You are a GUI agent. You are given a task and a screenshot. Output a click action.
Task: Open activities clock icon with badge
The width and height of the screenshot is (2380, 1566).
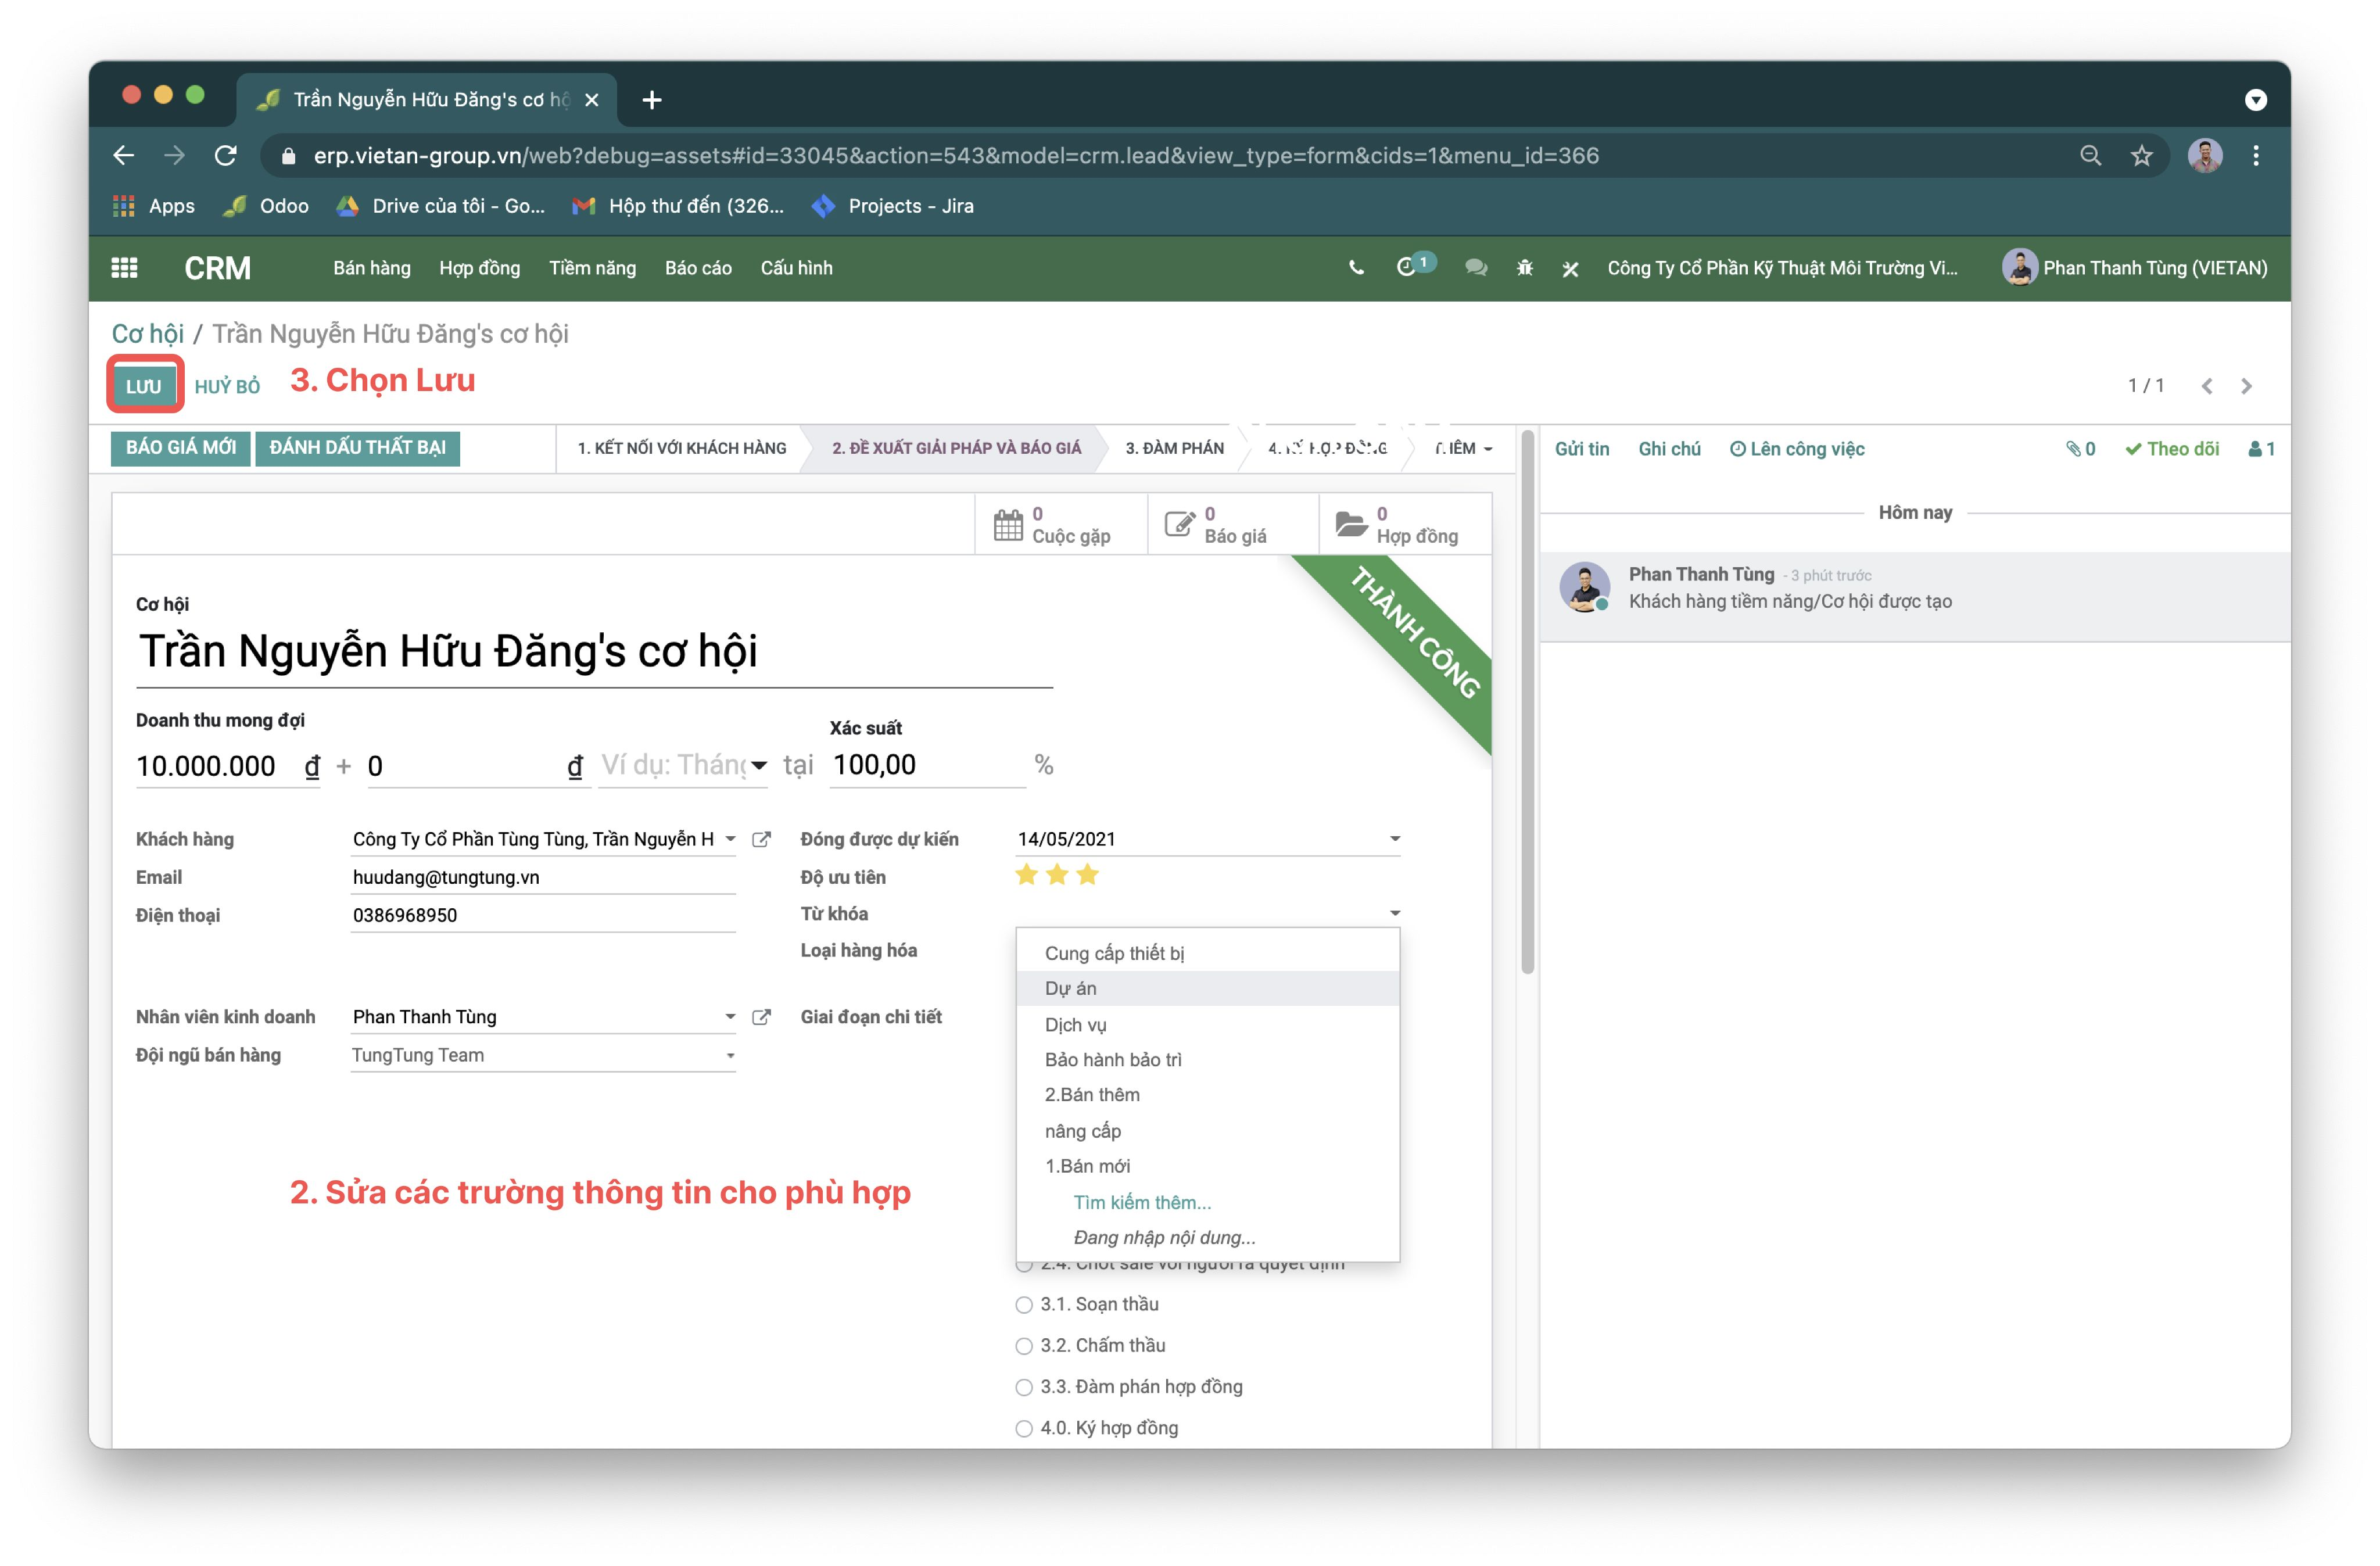[1406, 267]
